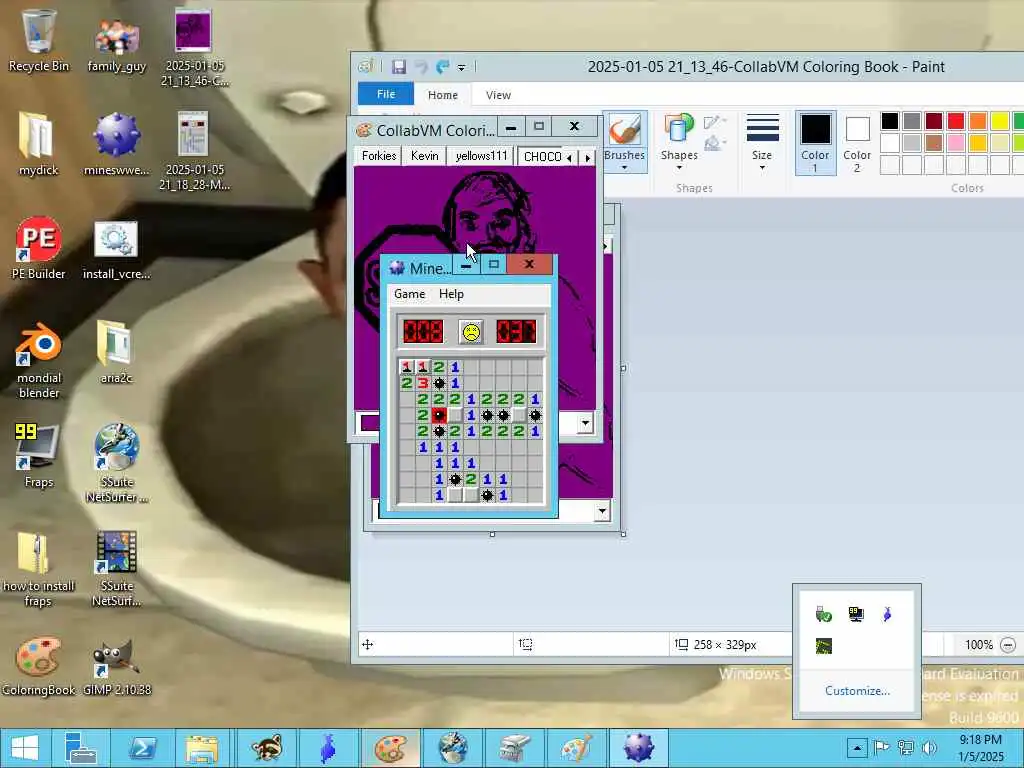Expand the Shapes dropdown arrow
The width and height of the screenshot is (1024, 768).
[x=679, y=168]
